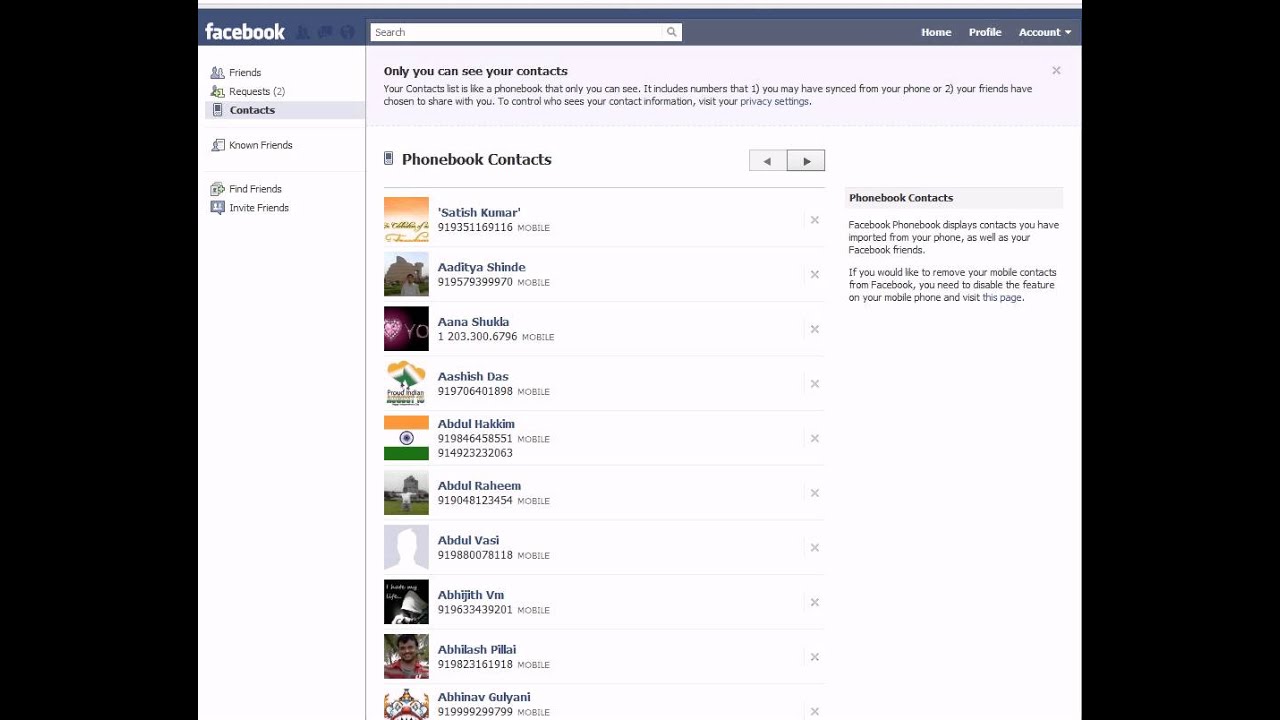Dismiss the 'Only you can see' notice
1280x720 pixels.
click(x=1056, y=71)
